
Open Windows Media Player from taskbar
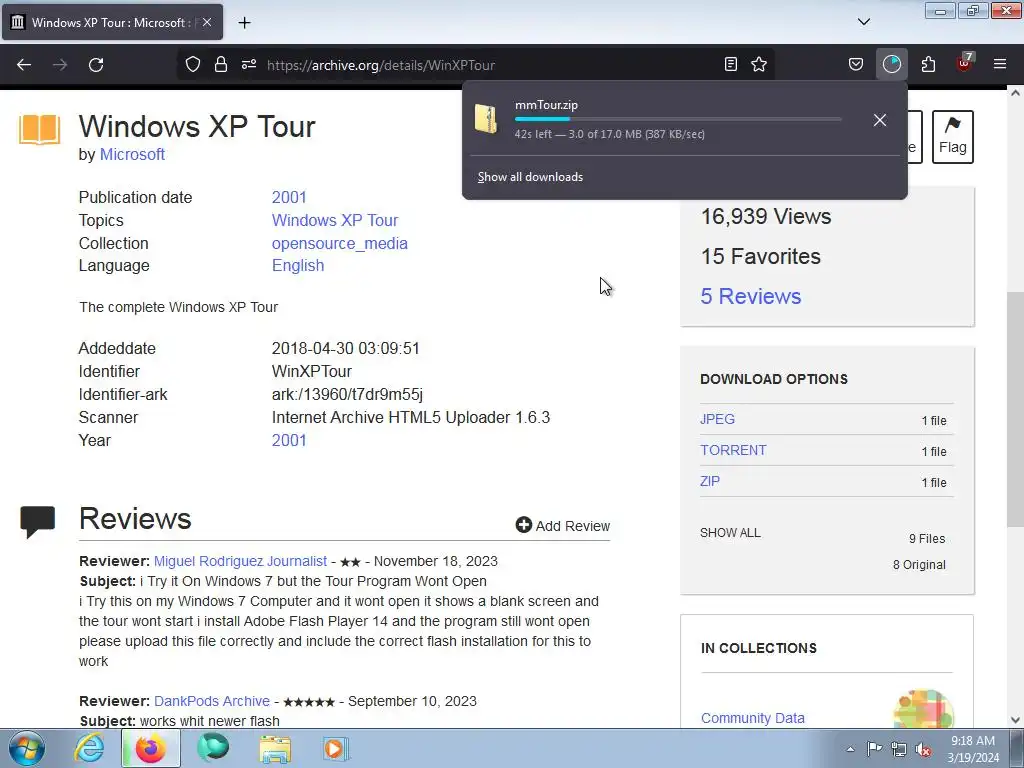(x=336, y=748)
